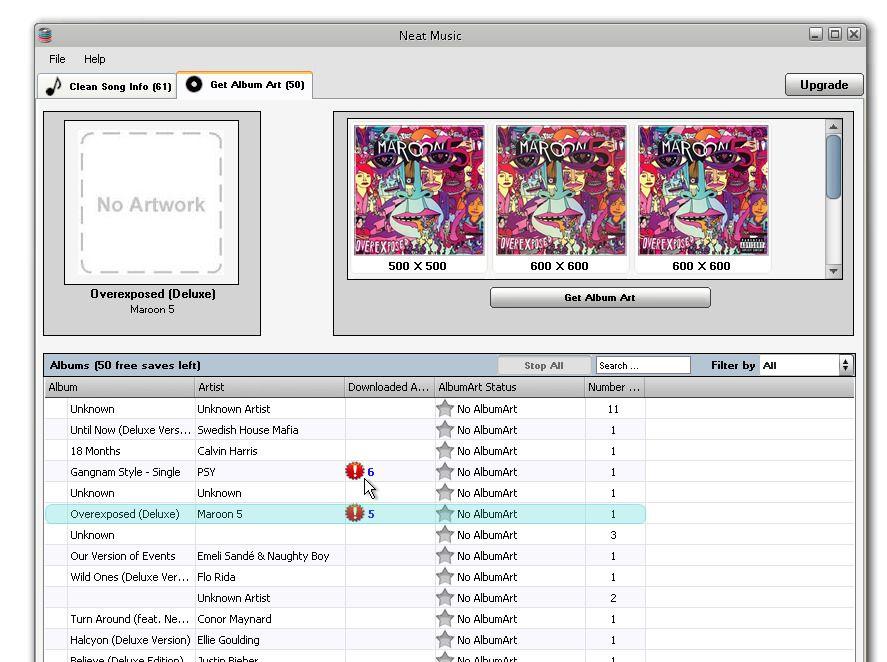Click the star icon in Unknown Artist row with 11 songs
The image size is (887, 662).
point(445,409)
